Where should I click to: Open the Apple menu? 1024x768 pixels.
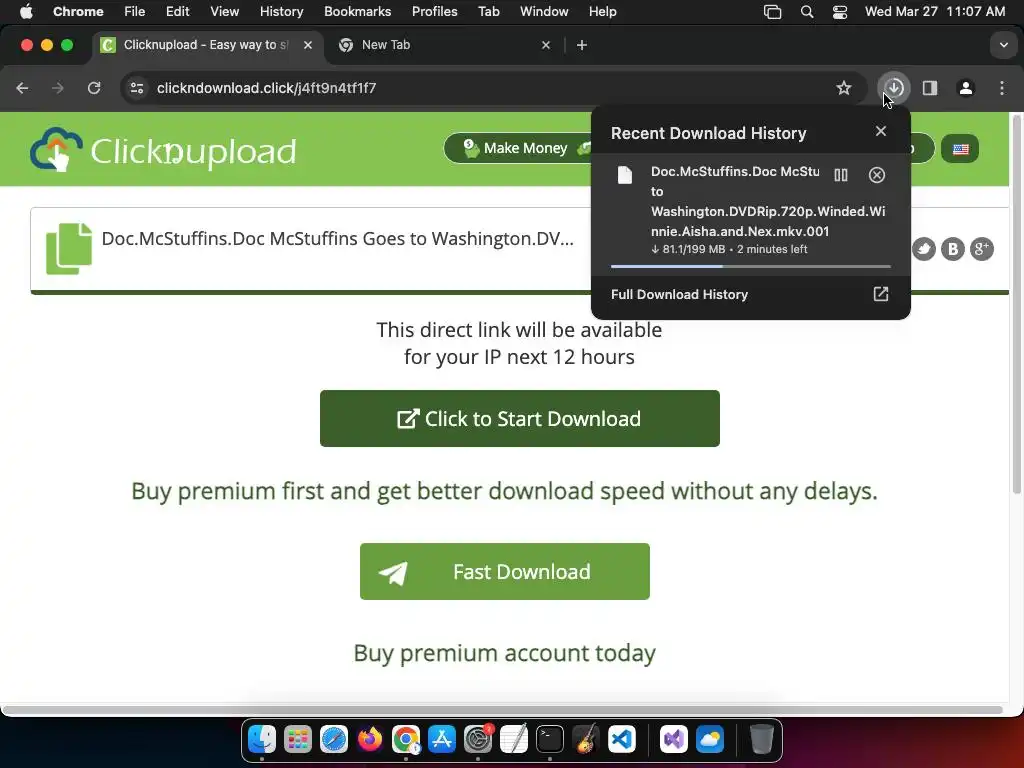pos(26,11)
